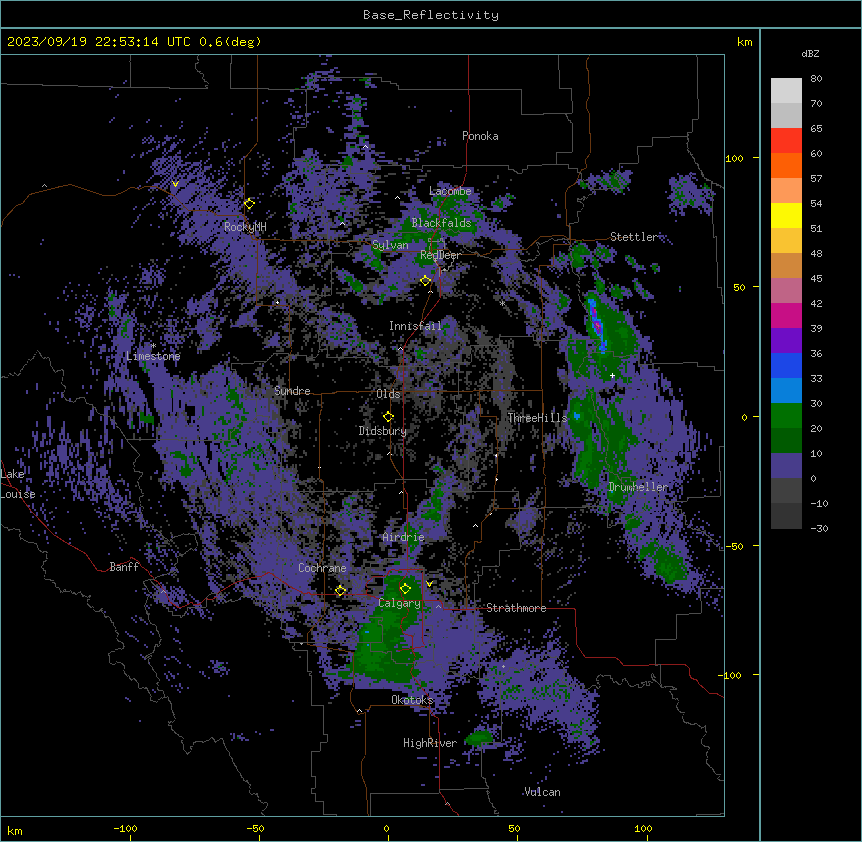Select the dark gray -30 to -10 legend swatch
The image size is (862, 842).
coord(786,516)
